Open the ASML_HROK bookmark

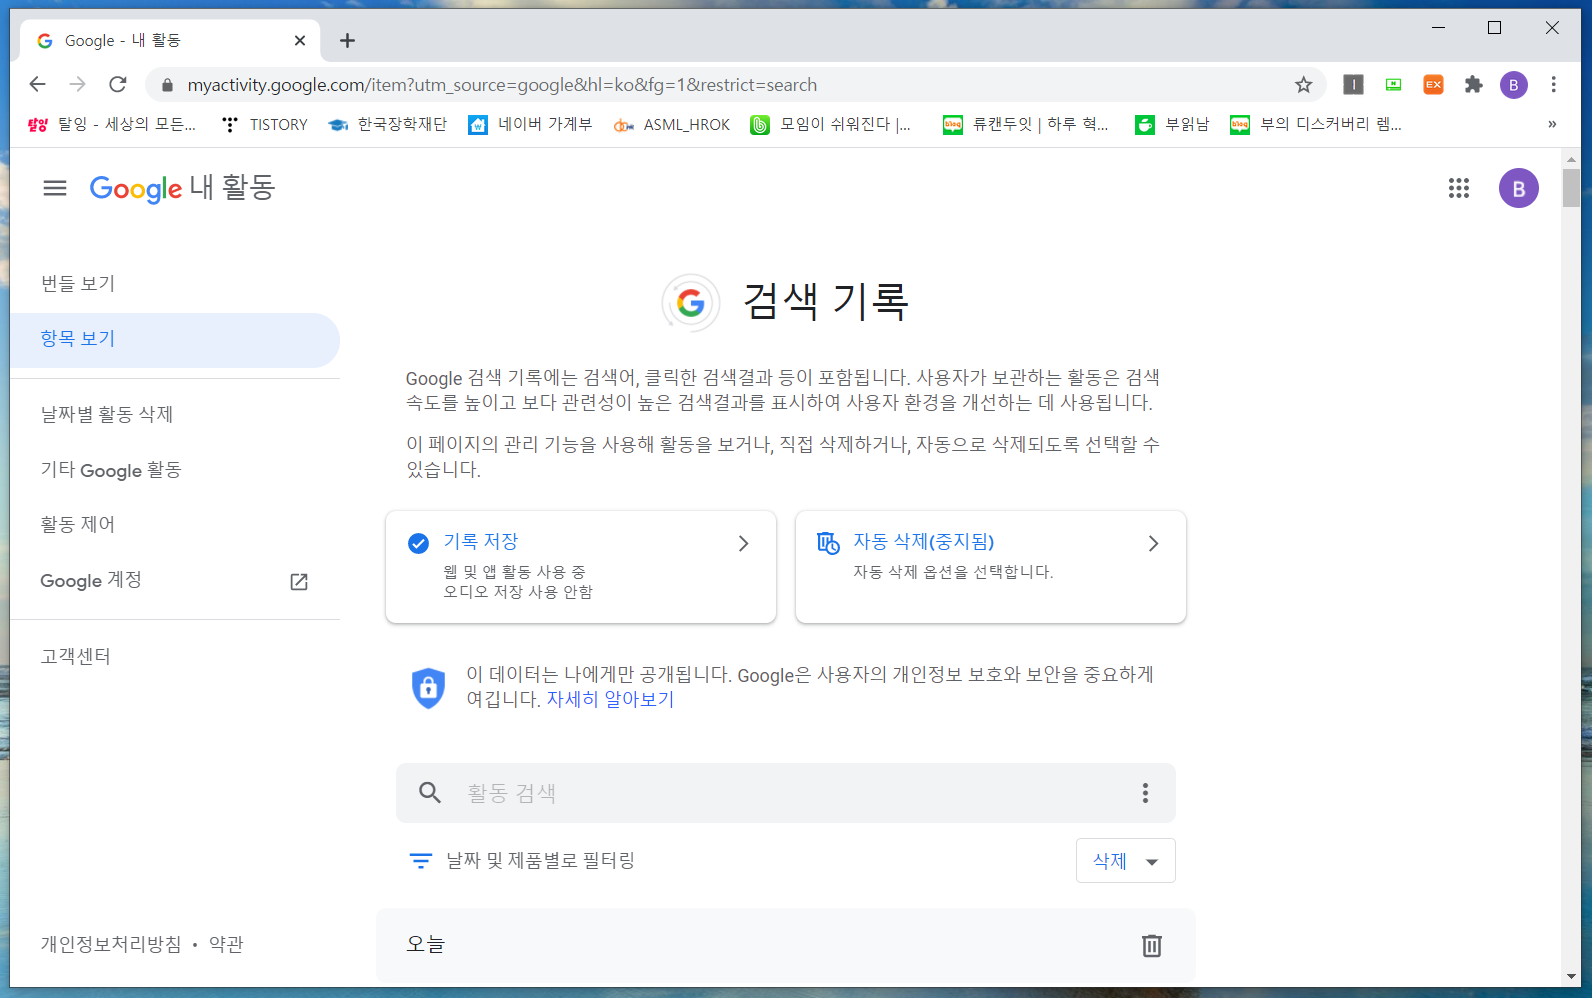(x=672, y=124)
